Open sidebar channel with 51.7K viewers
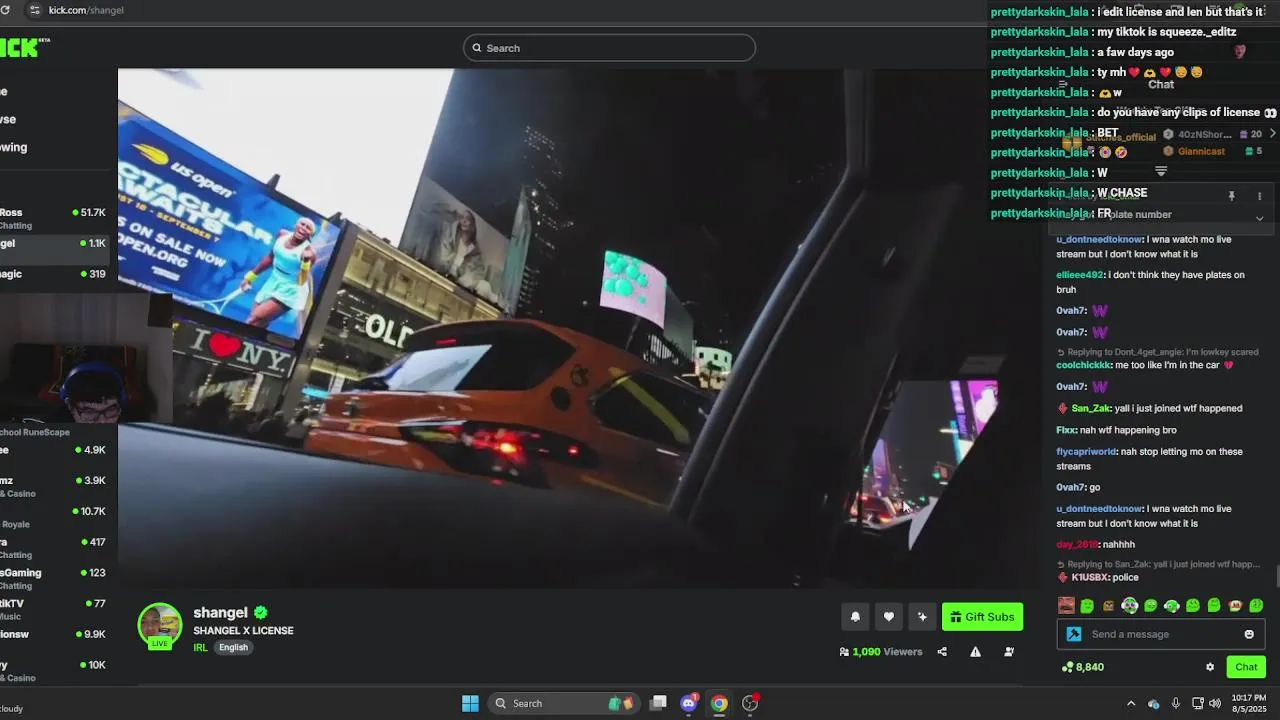Viewport: 1280px width, 720px height. tap(53, 218)
